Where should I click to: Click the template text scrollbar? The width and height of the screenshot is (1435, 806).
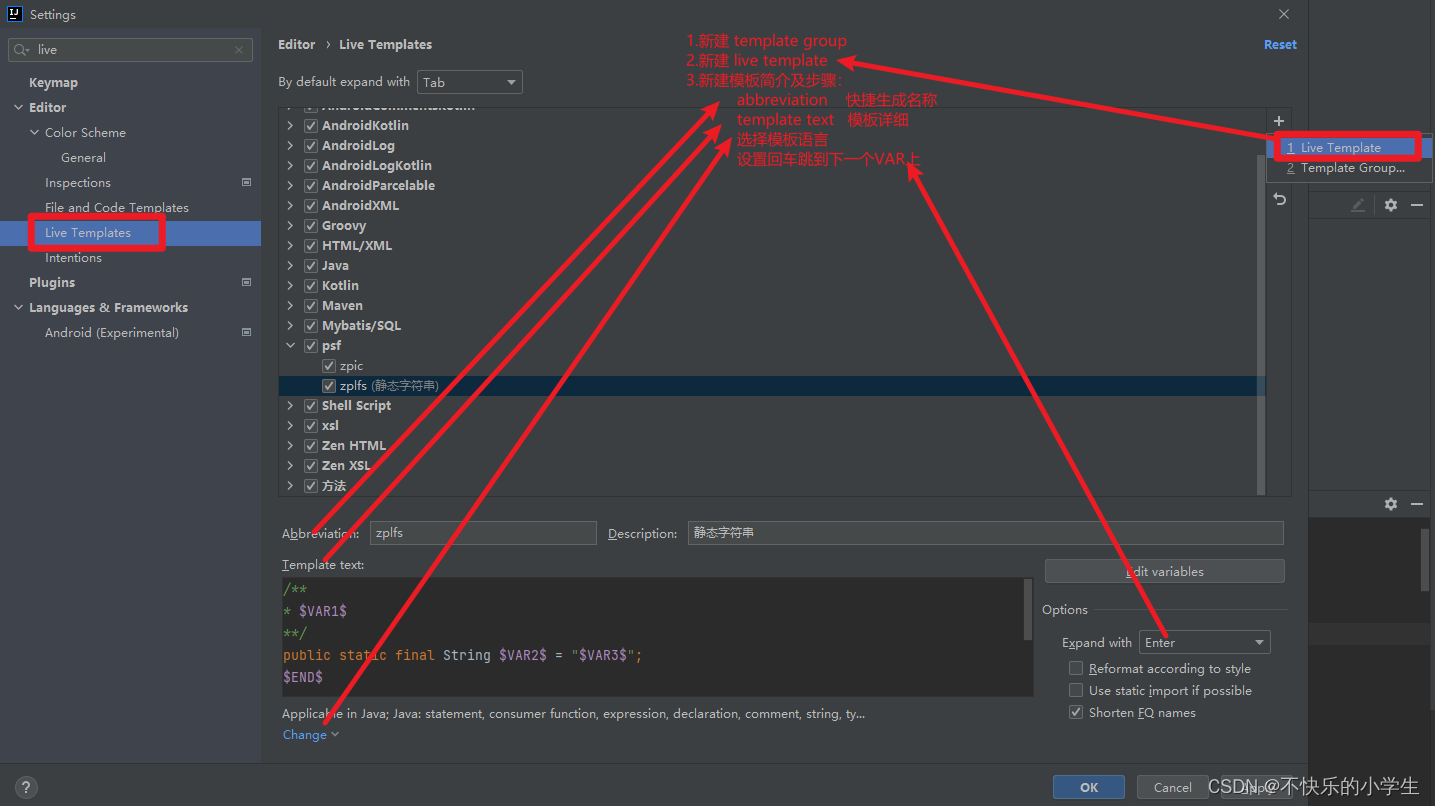1028,610
